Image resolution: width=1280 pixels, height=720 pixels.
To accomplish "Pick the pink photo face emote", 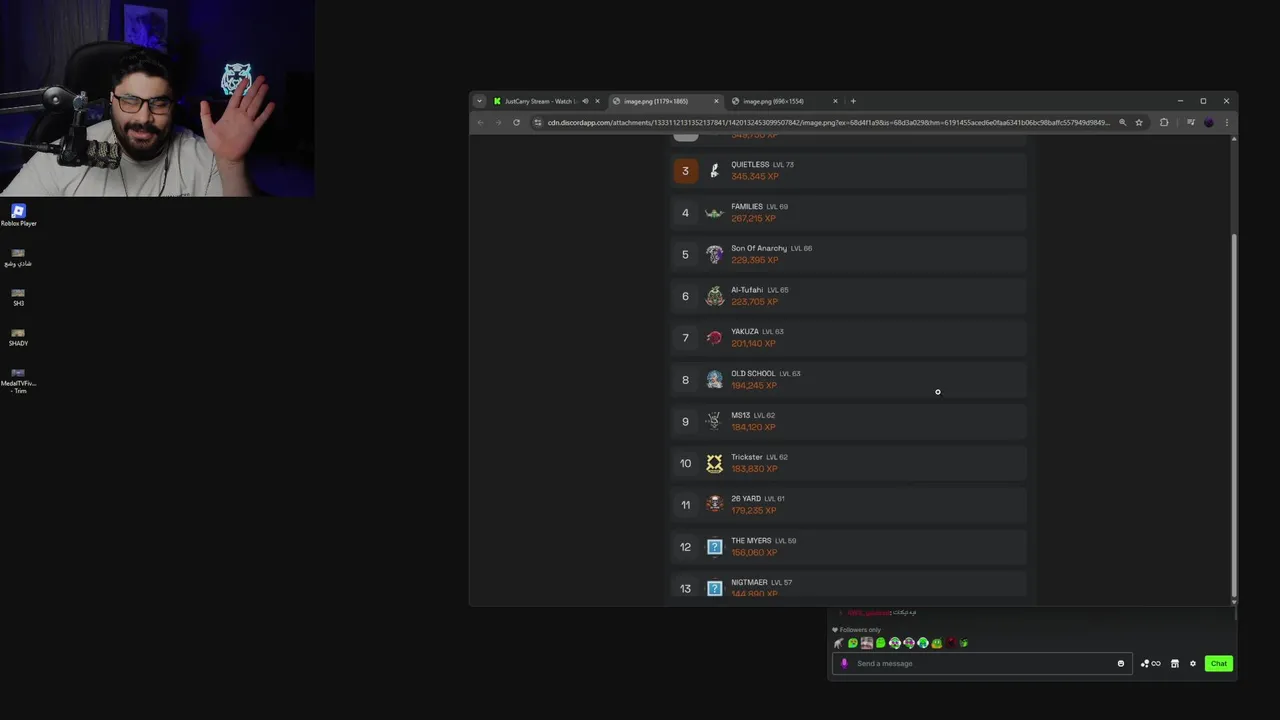I will click(866, 643).
